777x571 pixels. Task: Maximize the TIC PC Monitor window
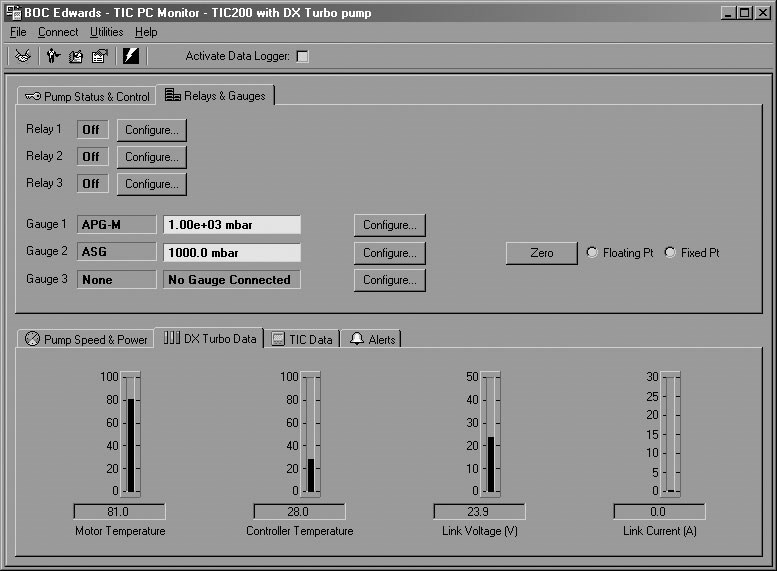744,13
